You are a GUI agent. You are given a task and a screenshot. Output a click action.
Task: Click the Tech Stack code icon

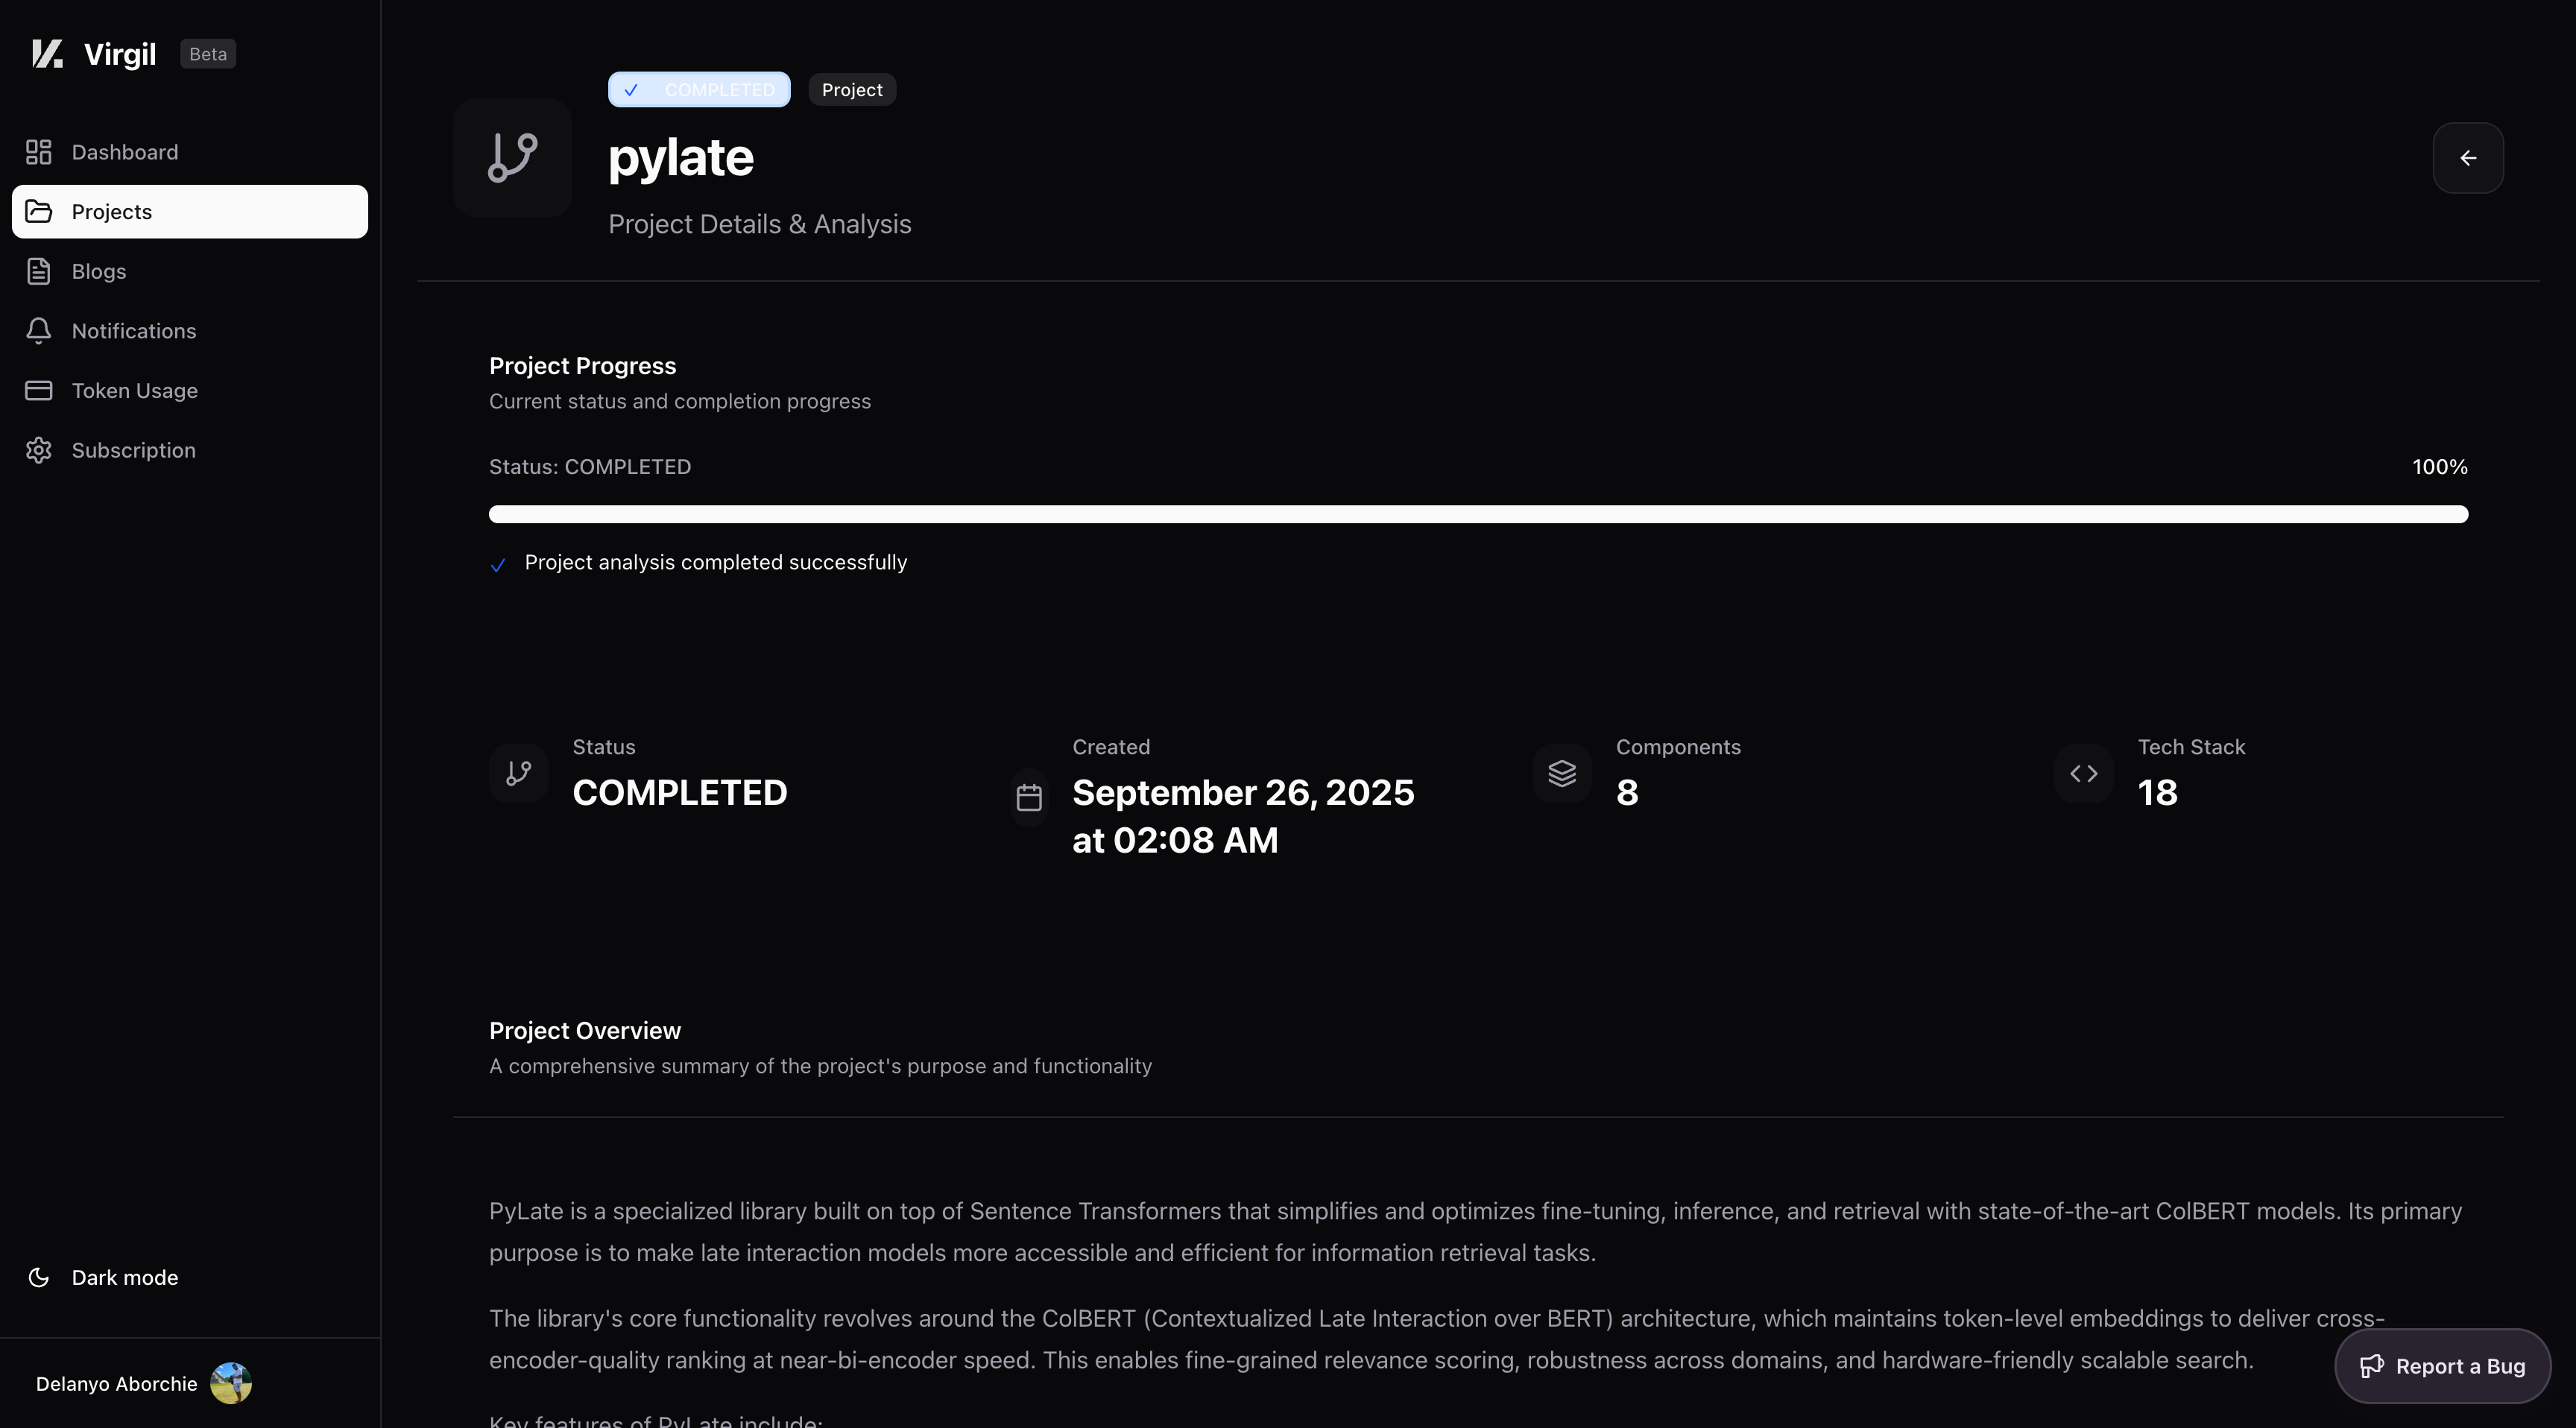(2083, 773)
